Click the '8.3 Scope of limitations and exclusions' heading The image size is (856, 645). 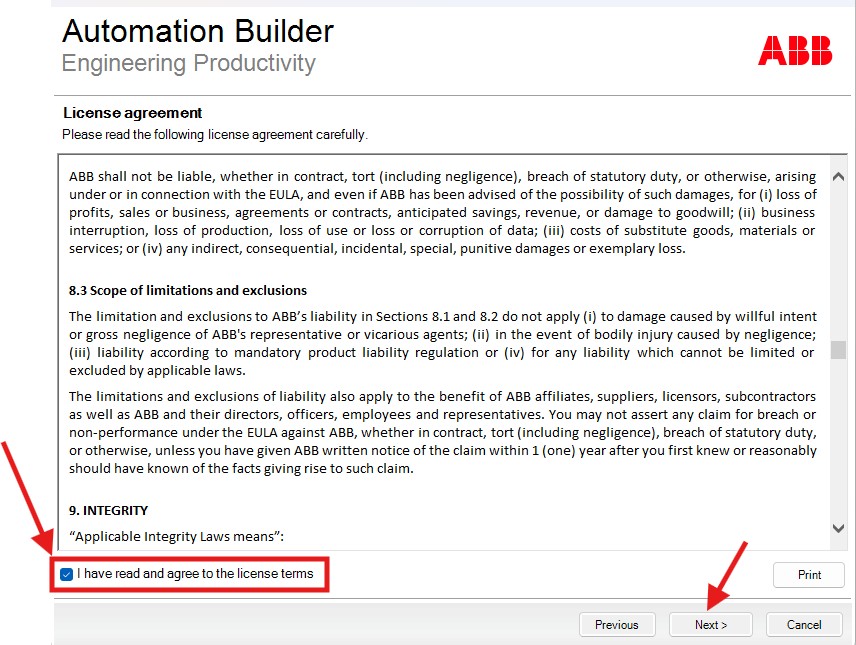pos(188,291)
